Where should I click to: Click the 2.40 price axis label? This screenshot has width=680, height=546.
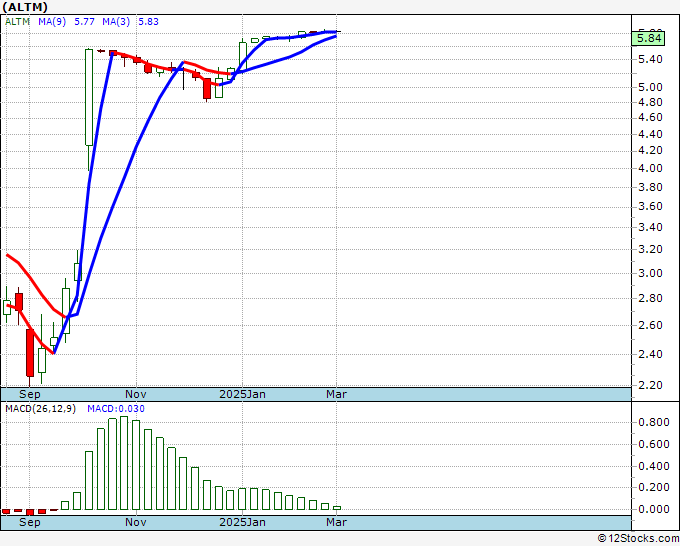pyautogui.click(x=650, y=354)
